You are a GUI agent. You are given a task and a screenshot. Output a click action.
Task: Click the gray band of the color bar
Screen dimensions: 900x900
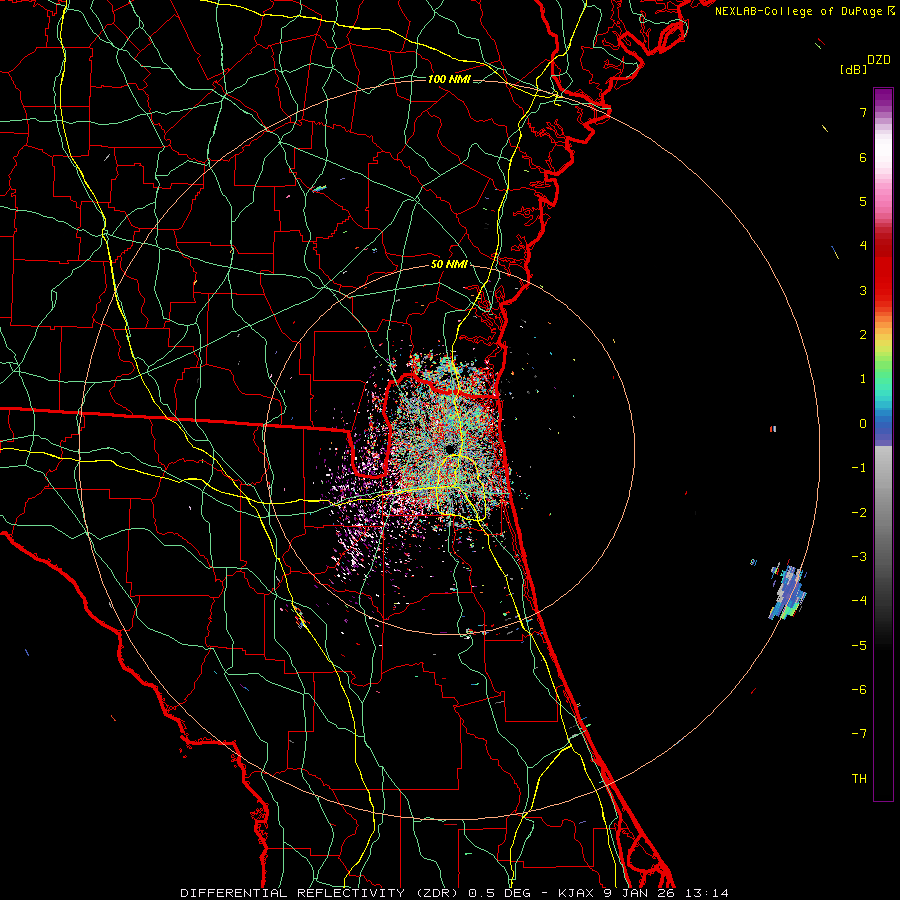[883, 517]
